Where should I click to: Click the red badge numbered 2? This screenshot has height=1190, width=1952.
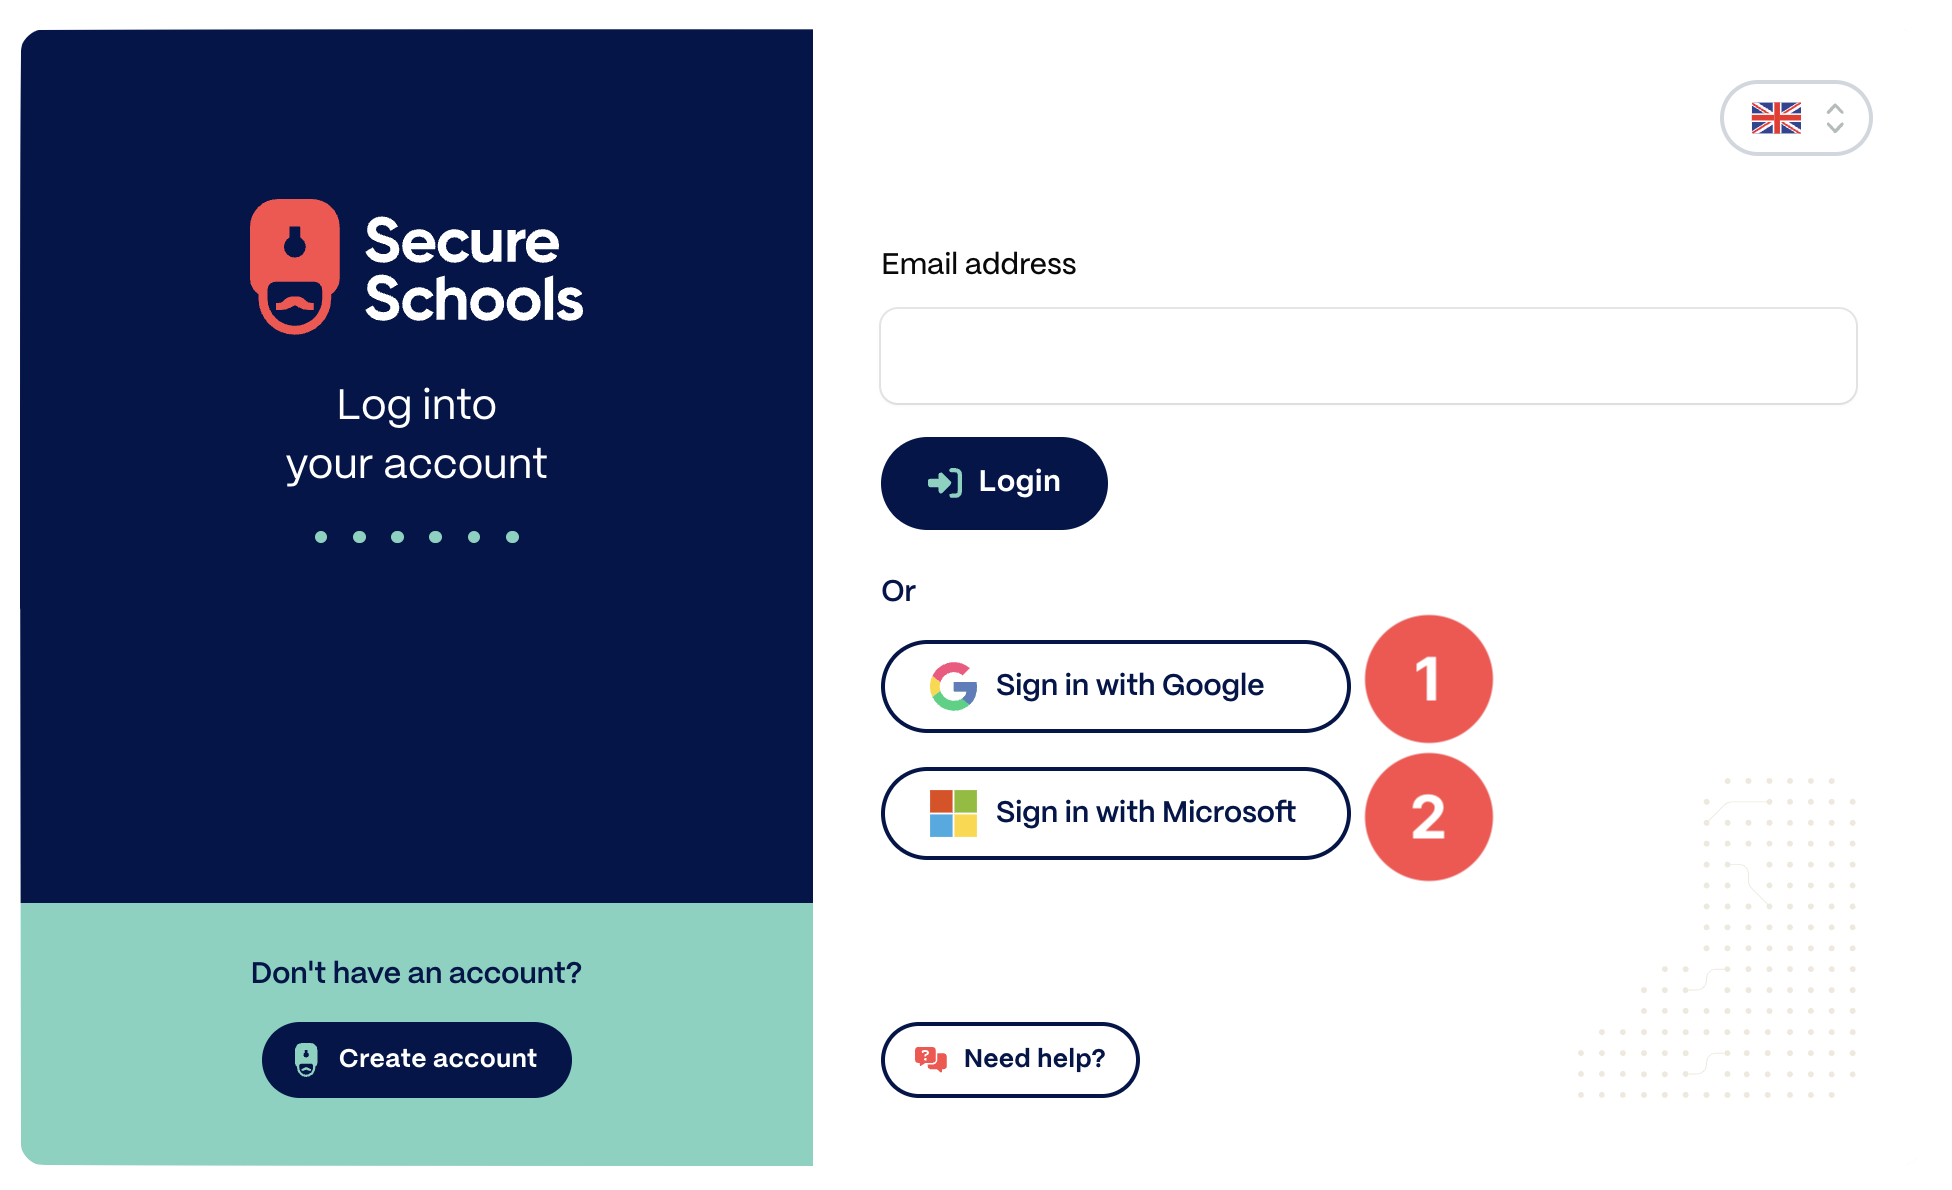[1428, 816]
